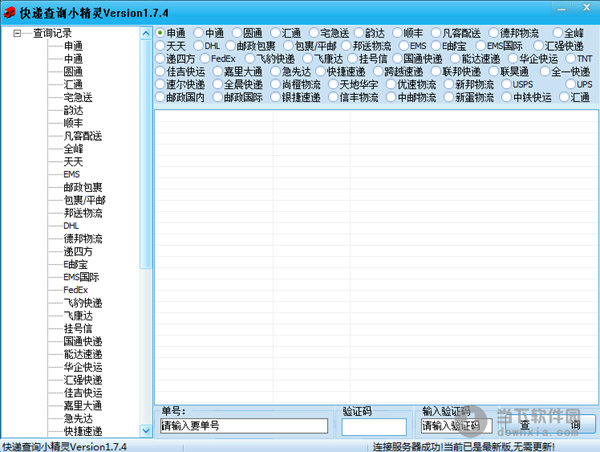The image size is (600, 452).
Task: Click 急先达 in the left tree
Action: 78,418
